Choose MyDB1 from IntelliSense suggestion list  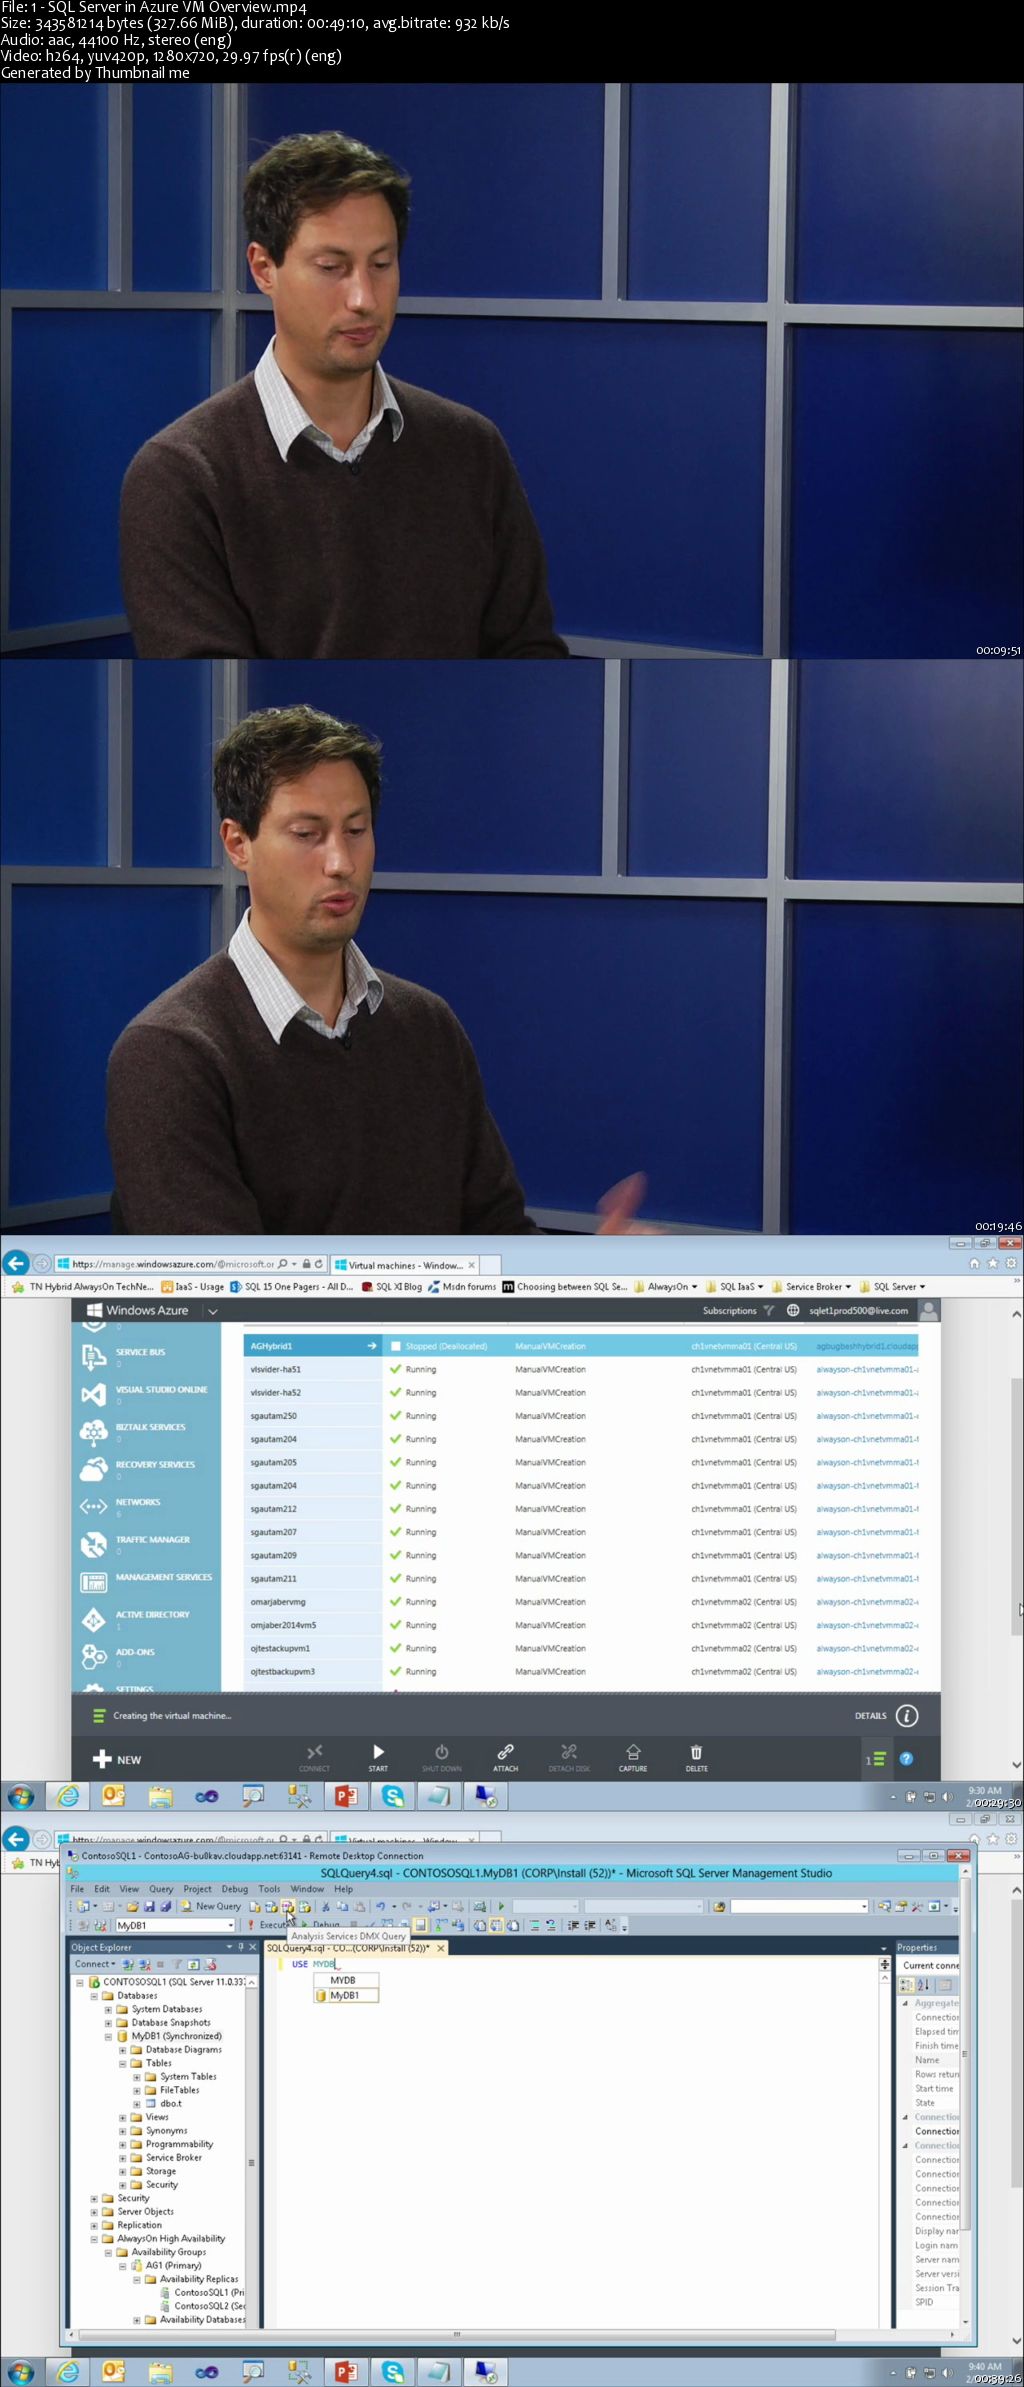coord(347,1995)
